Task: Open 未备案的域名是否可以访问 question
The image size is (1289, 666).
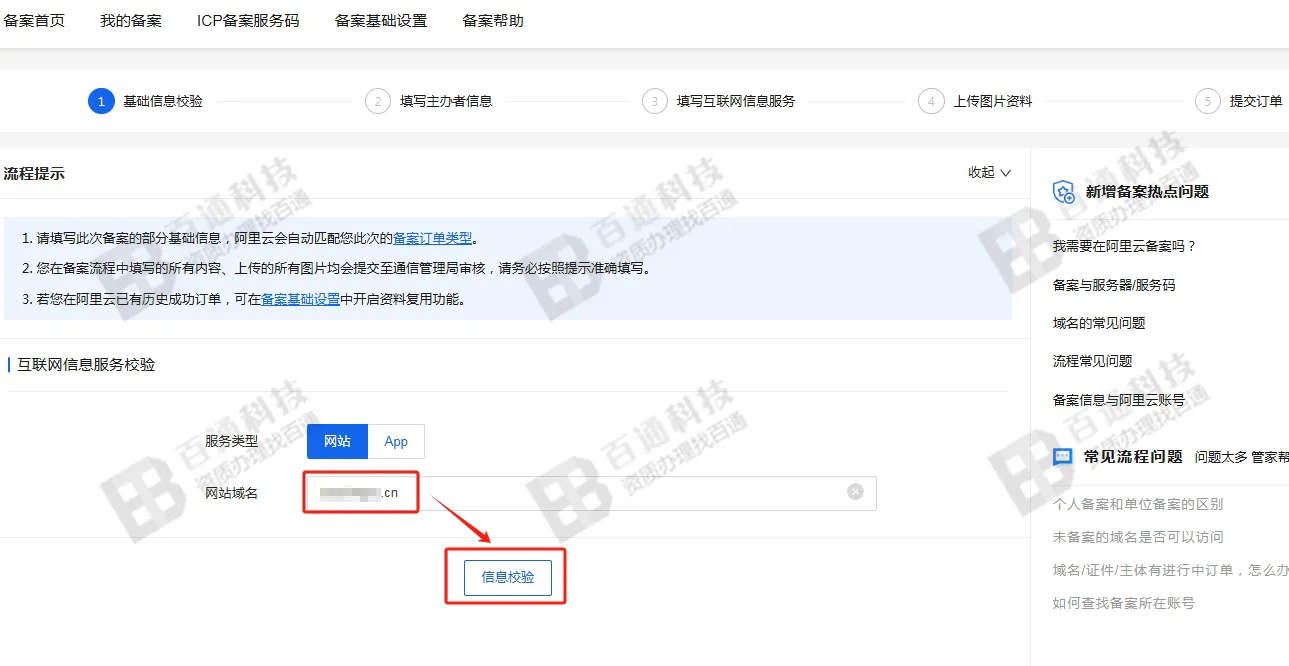Action: pos(1138,537)
